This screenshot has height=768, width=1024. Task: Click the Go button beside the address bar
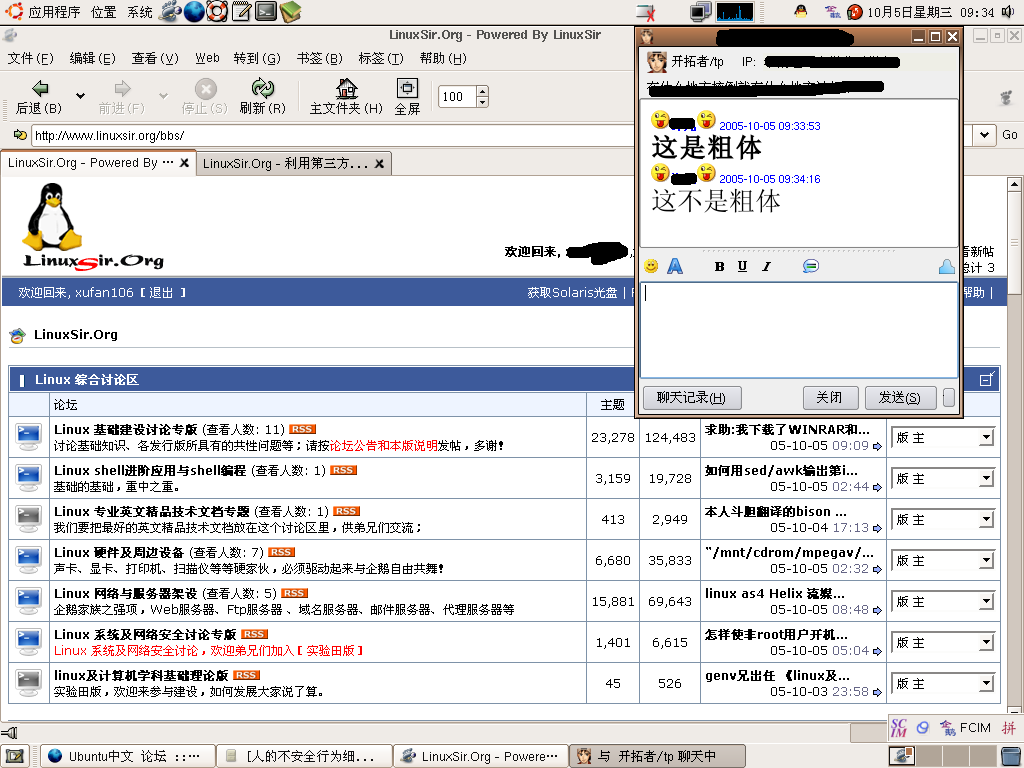[1010, 135]
